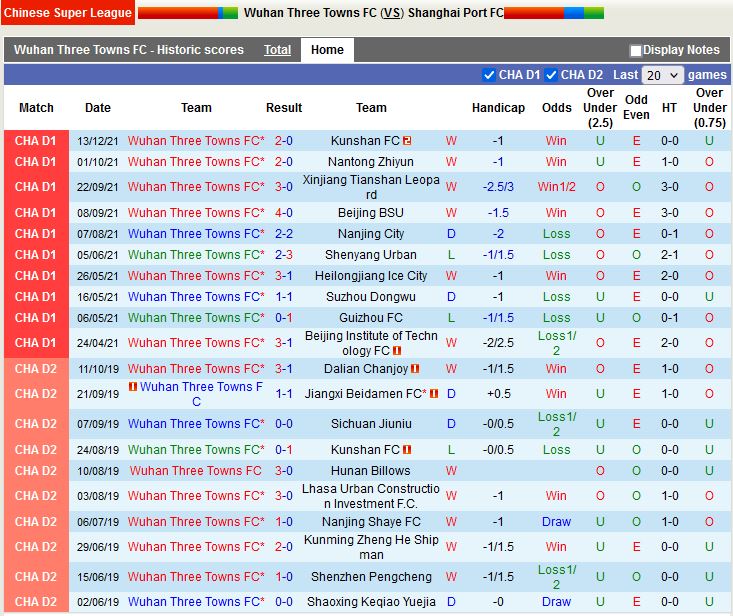The width and height of the screenshot is (733, 616).
Task: Click the red card icon next to Kunshan FC on 24/08/19
Action: click(x=407, y=450)
